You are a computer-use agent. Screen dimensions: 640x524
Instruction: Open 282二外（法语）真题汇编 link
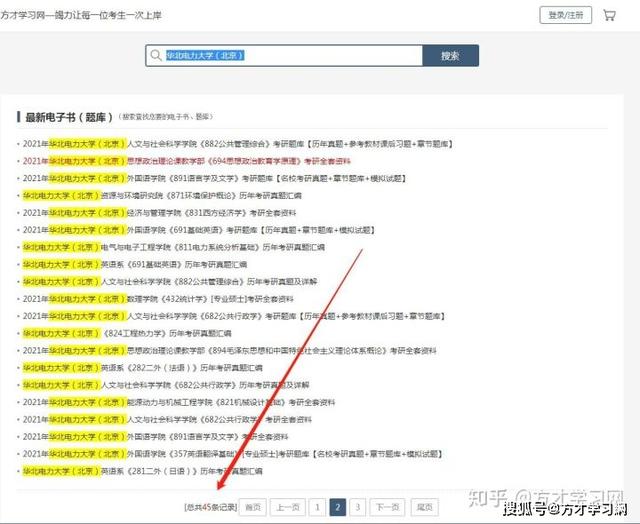pos(142,368)
